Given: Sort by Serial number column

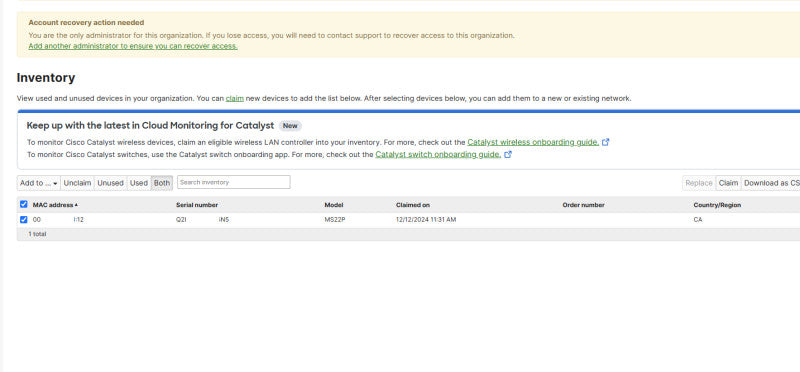Looking at the screenshot, I should coord(197,205).
